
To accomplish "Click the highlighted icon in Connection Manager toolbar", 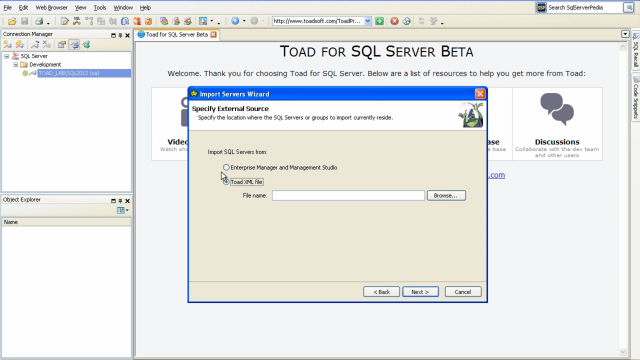I will tap(74, 45).
